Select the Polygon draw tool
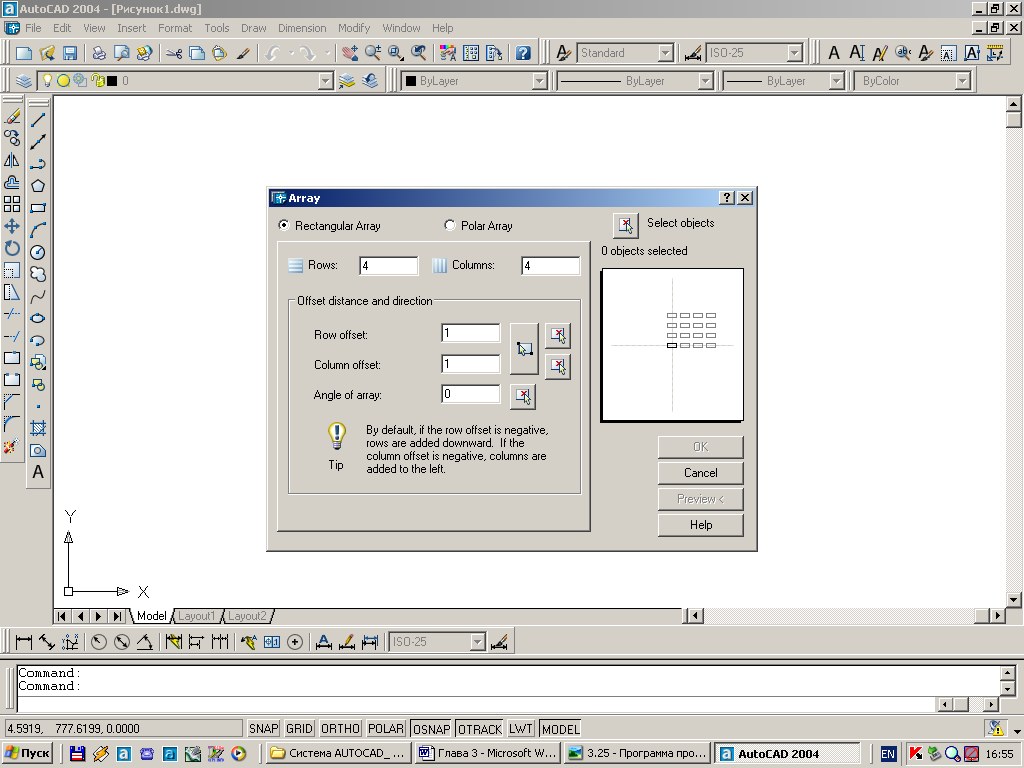The height and width of the screenshot is (768, 1024). [38, 185]
